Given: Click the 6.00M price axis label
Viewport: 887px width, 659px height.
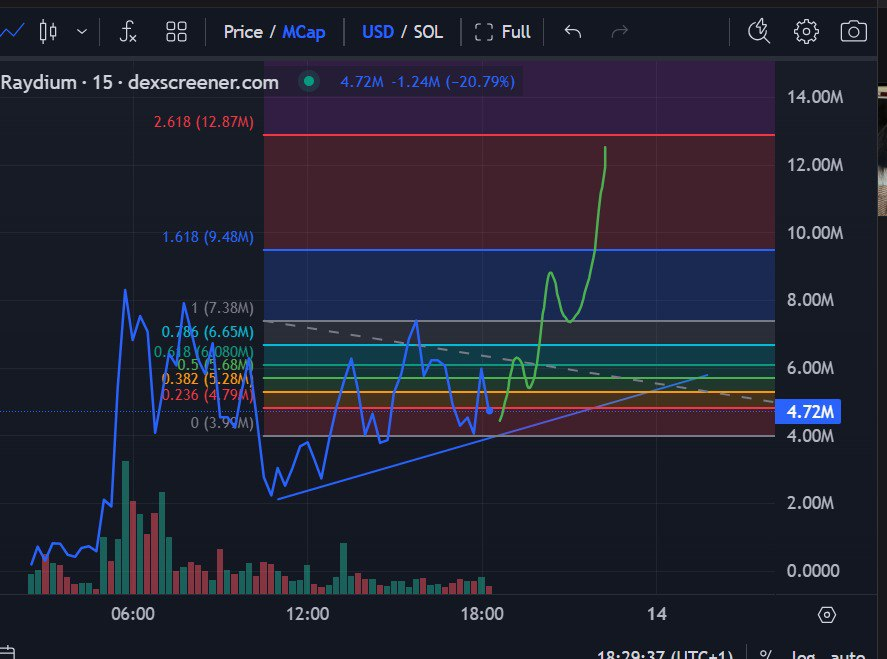Looking at the screenshot, I should click(x=811, y=368).
